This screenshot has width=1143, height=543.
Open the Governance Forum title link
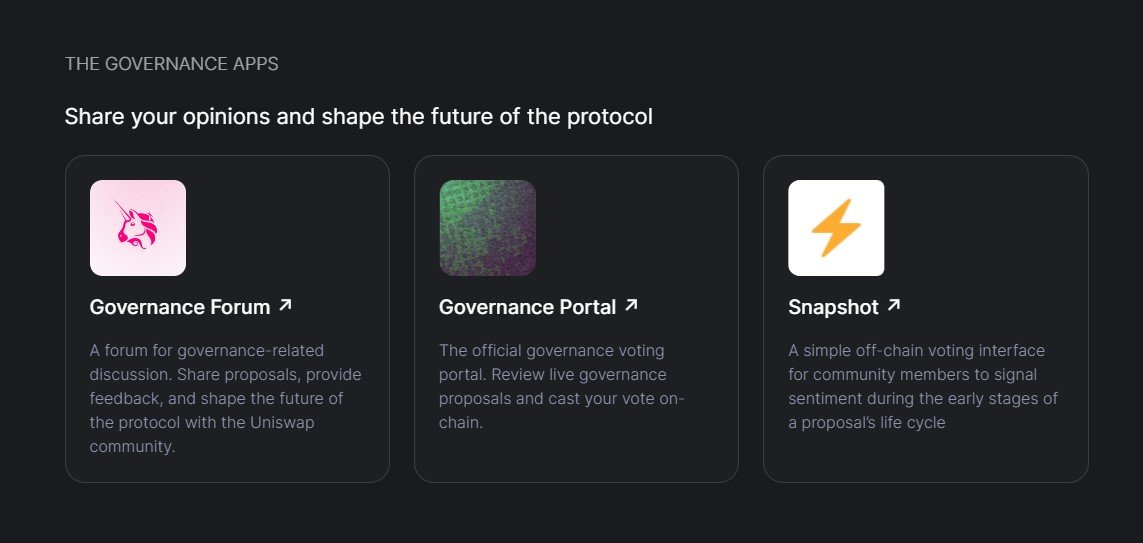point(180,307)
